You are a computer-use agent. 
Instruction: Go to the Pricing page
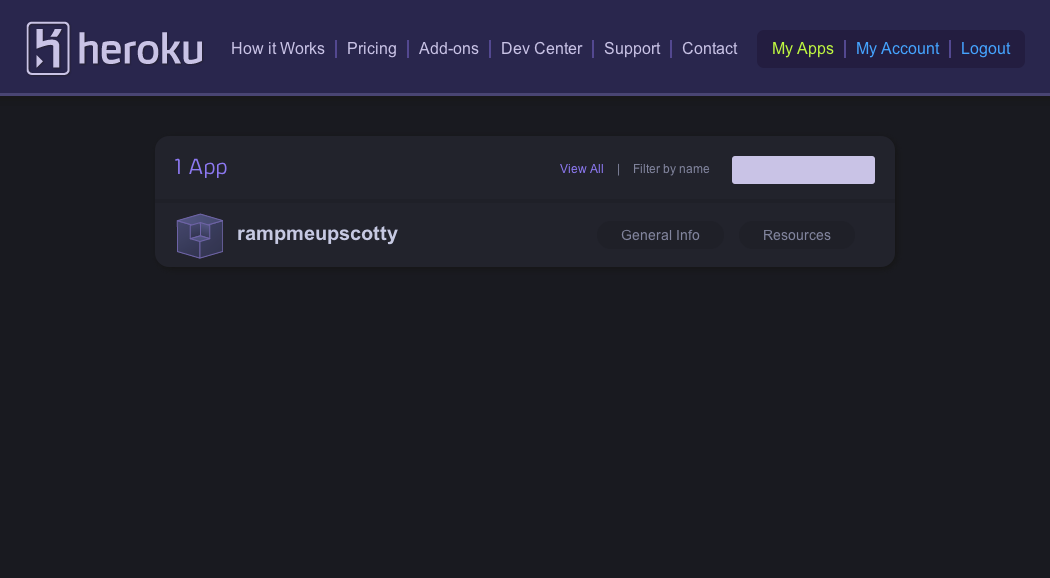[x=372, y=48]
